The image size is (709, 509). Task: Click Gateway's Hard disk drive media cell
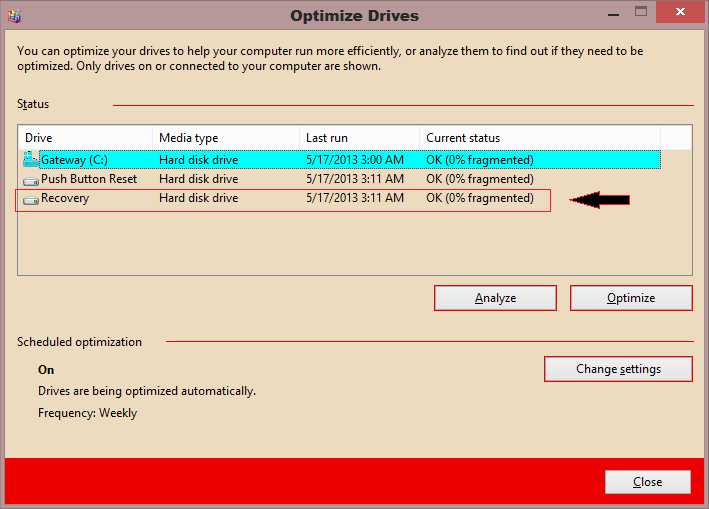[199, 160]
